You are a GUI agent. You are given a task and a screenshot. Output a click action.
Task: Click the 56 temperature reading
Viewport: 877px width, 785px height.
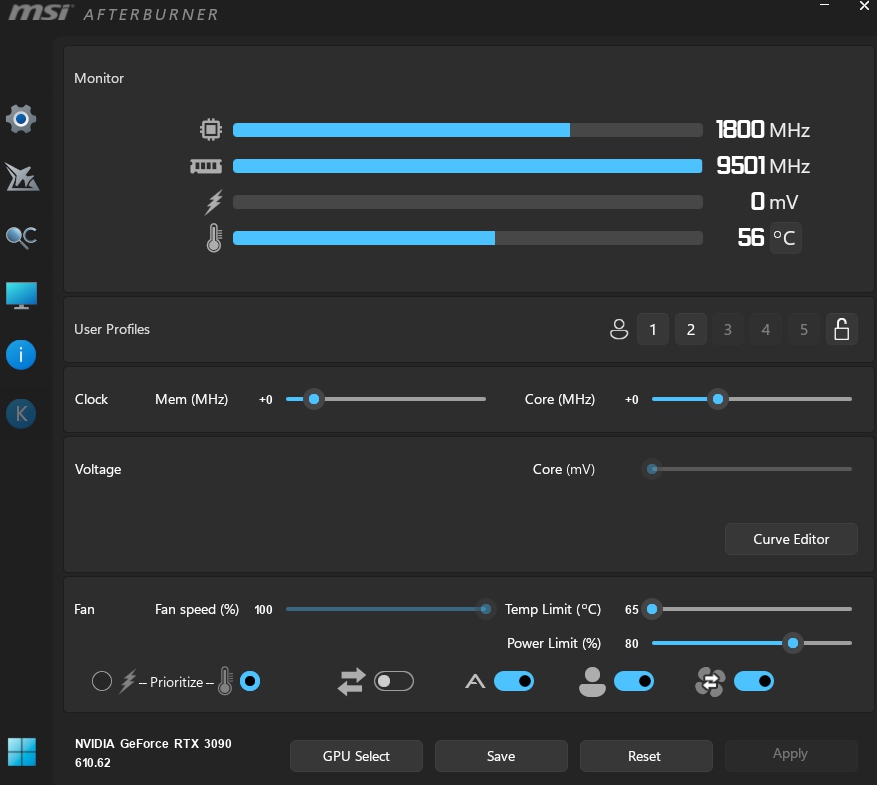(x=751, y=238)
